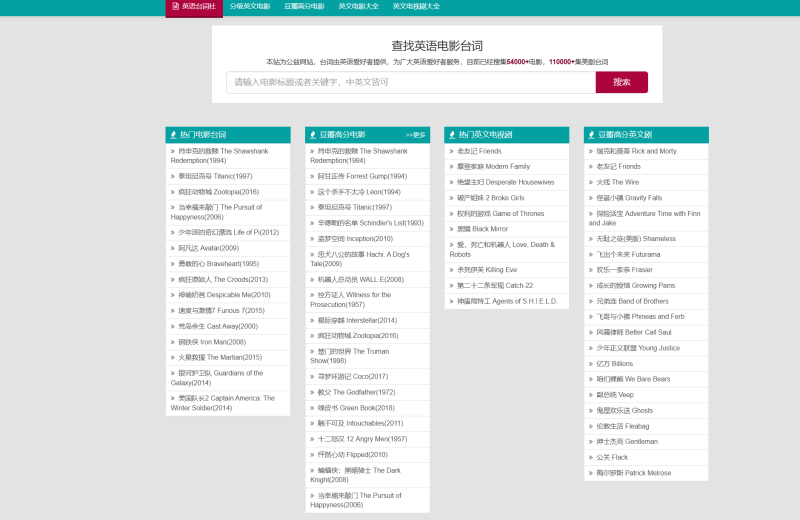Open 12 Angry Men(1957) link
The width and height of the screenshot is (800, 520).
tap(362, 440)
